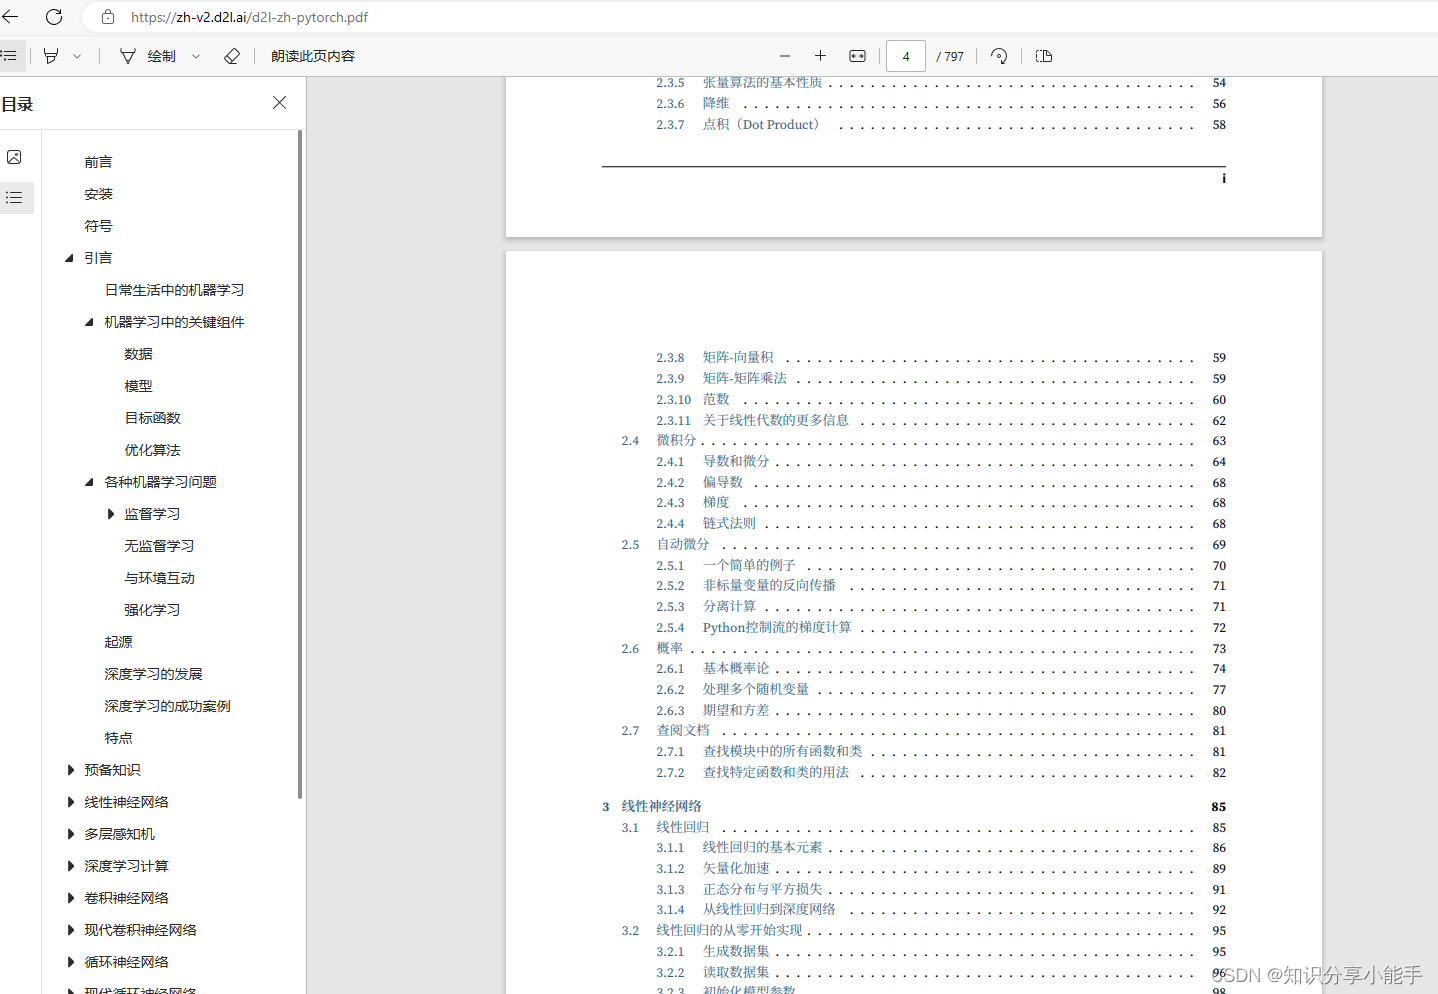
Task: Switch to page thumbnails view icon
Action: 14,157
